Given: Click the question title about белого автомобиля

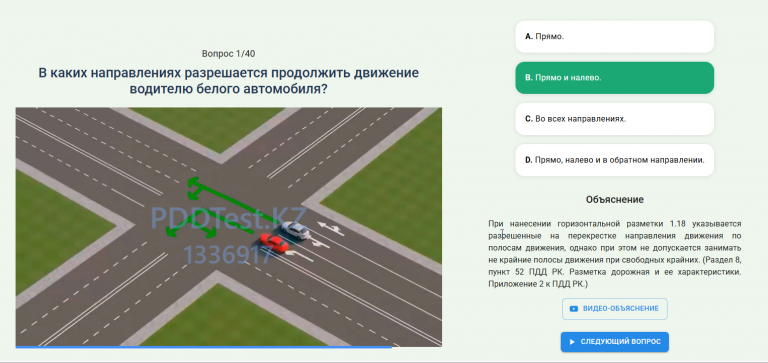Looking at the screenshot, I should (228, 81).
